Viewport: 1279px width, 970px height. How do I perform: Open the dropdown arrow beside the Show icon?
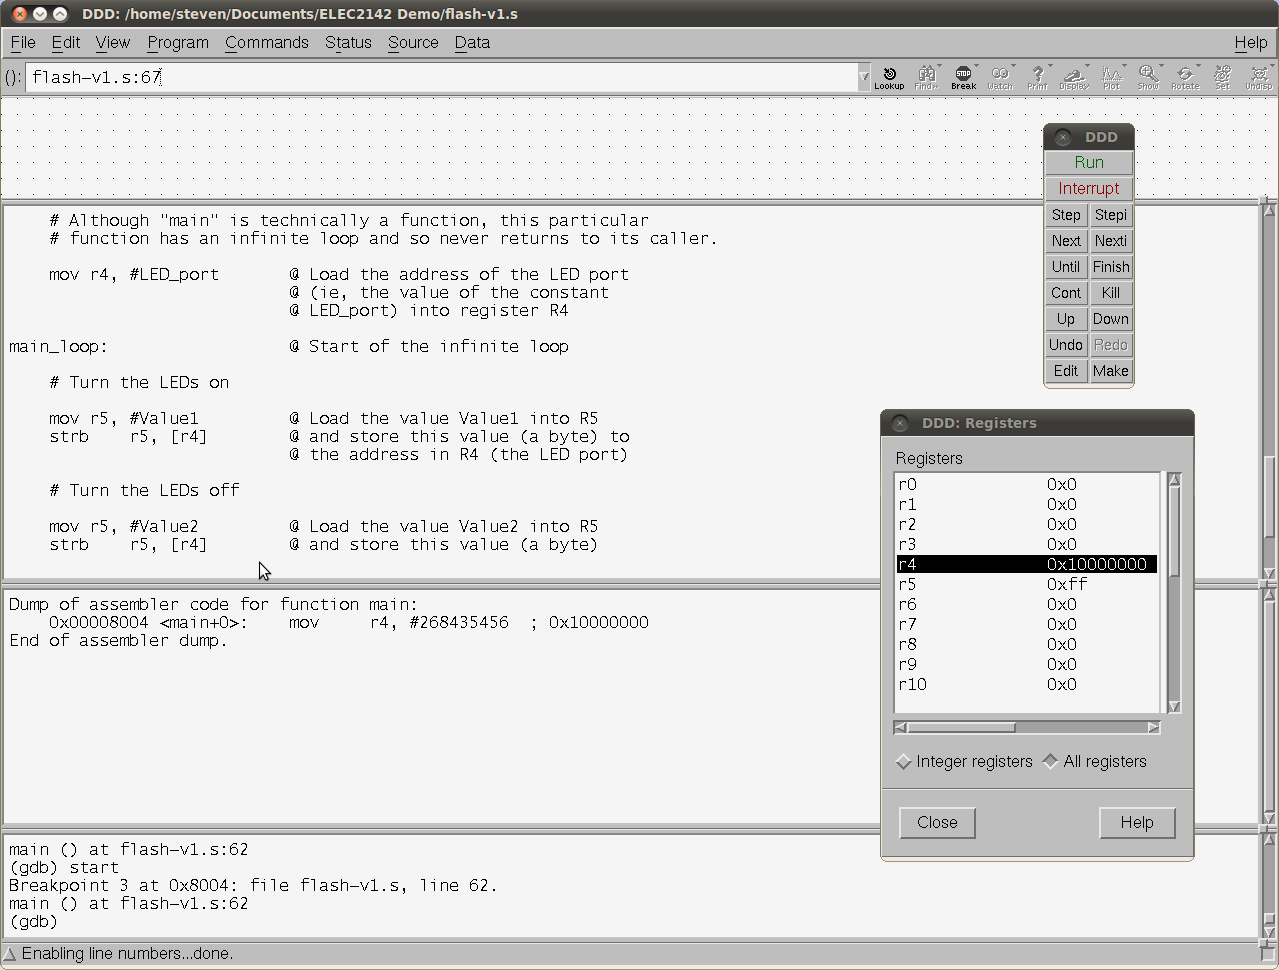[x=1159, y=65]
